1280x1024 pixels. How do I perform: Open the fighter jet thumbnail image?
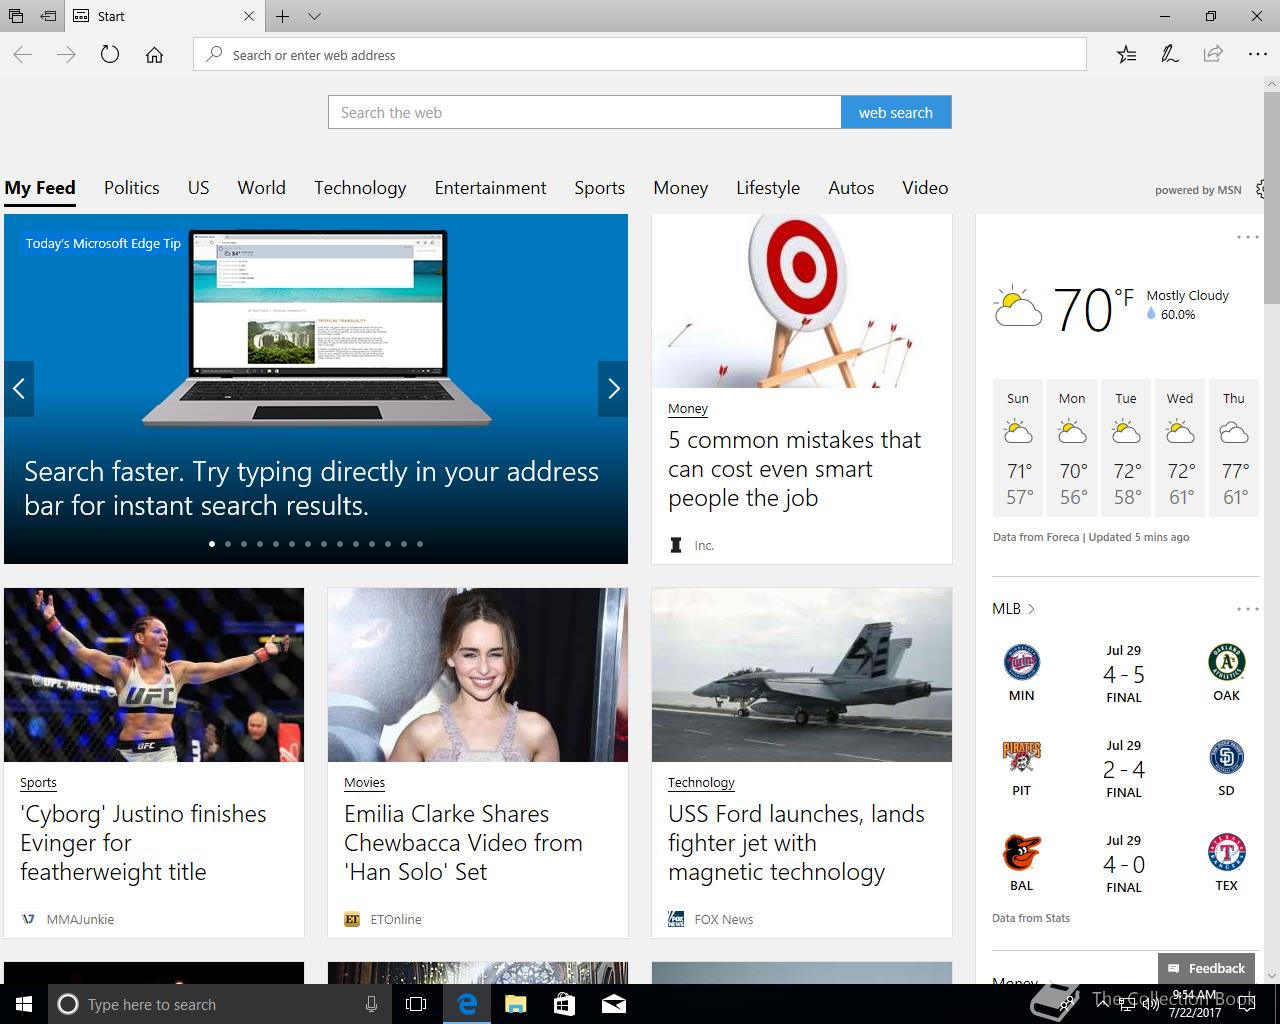point(802,675)
